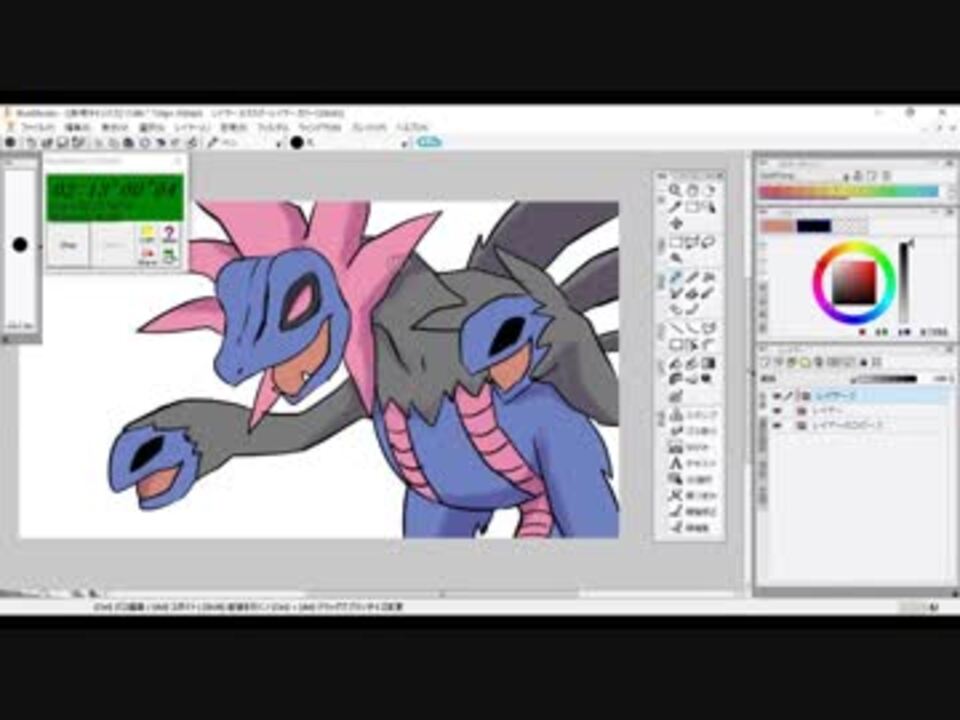Pick the dark navy background color swatch
This screenshot has height=720, width=960.
814,226
